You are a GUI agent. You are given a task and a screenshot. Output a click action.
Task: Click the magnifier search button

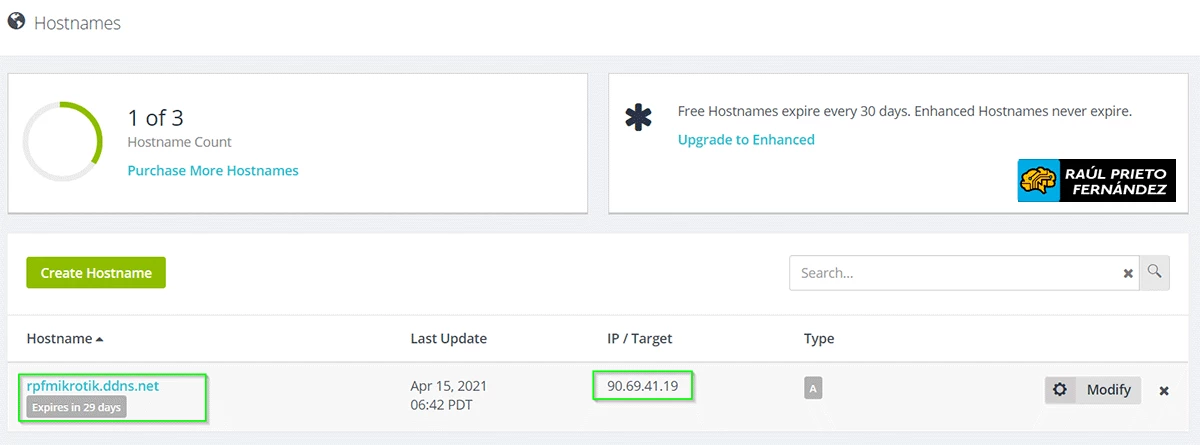(x=1155, y=271)
